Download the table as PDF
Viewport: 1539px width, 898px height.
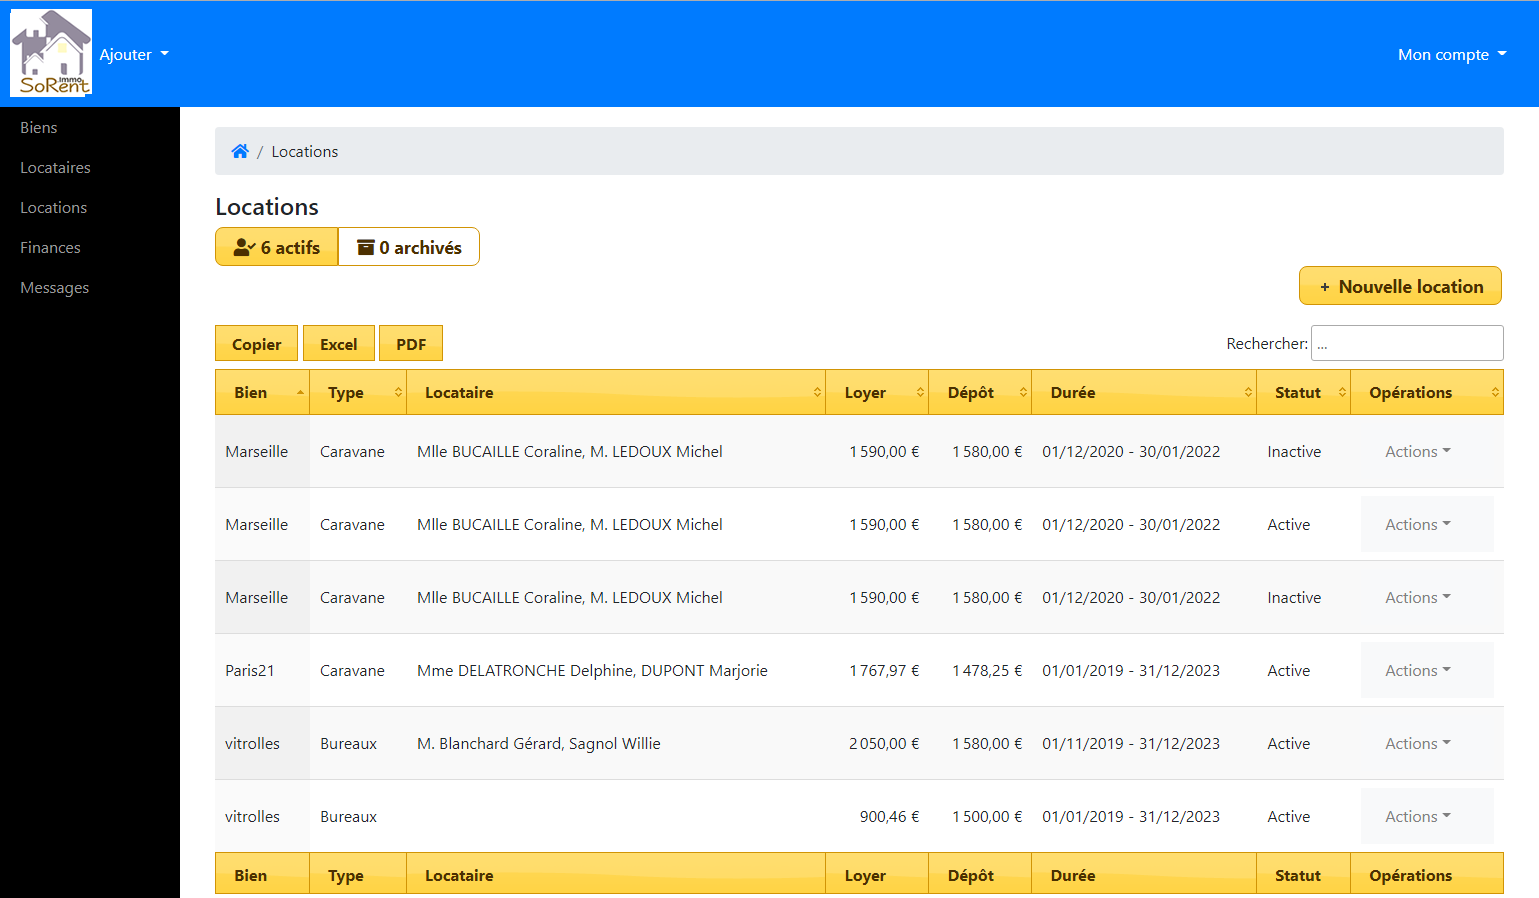(x=410, y=344)
